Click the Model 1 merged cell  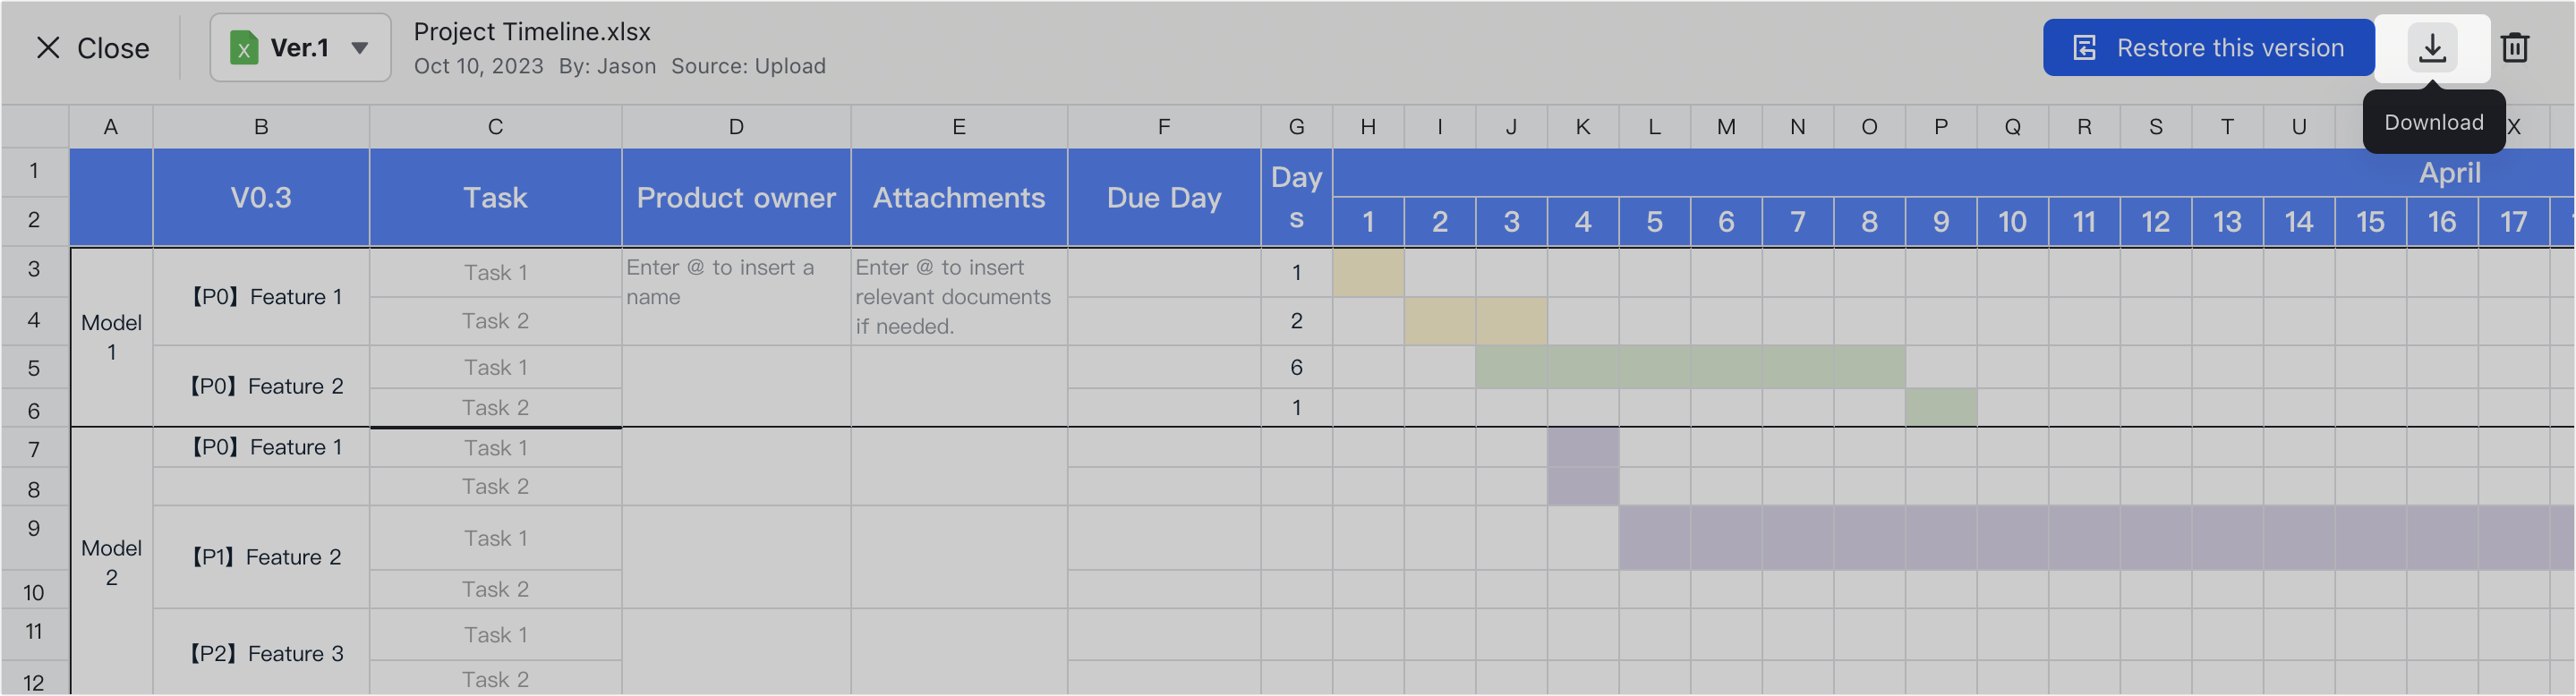tap(111, 337)
